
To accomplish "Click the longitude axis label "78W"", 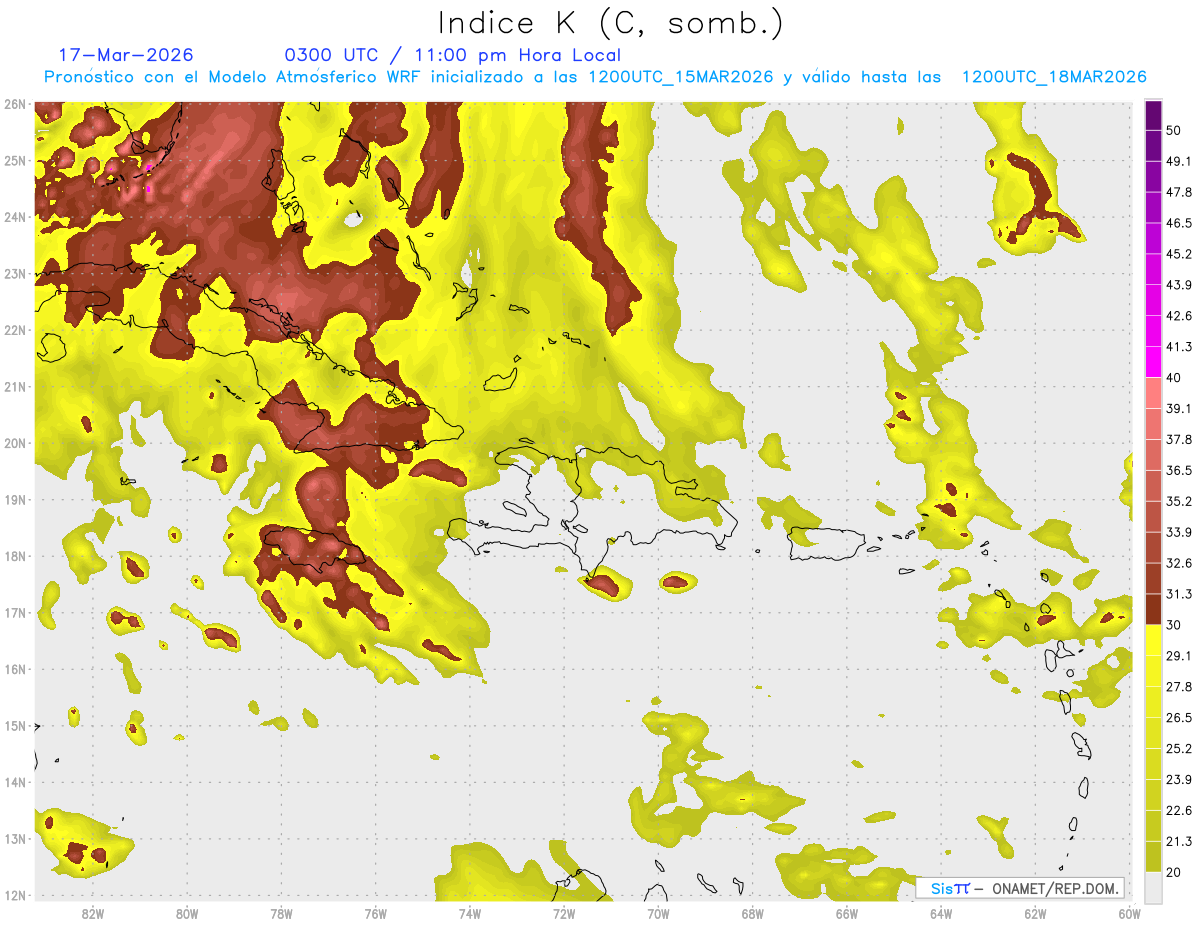I will click(281, 913).
